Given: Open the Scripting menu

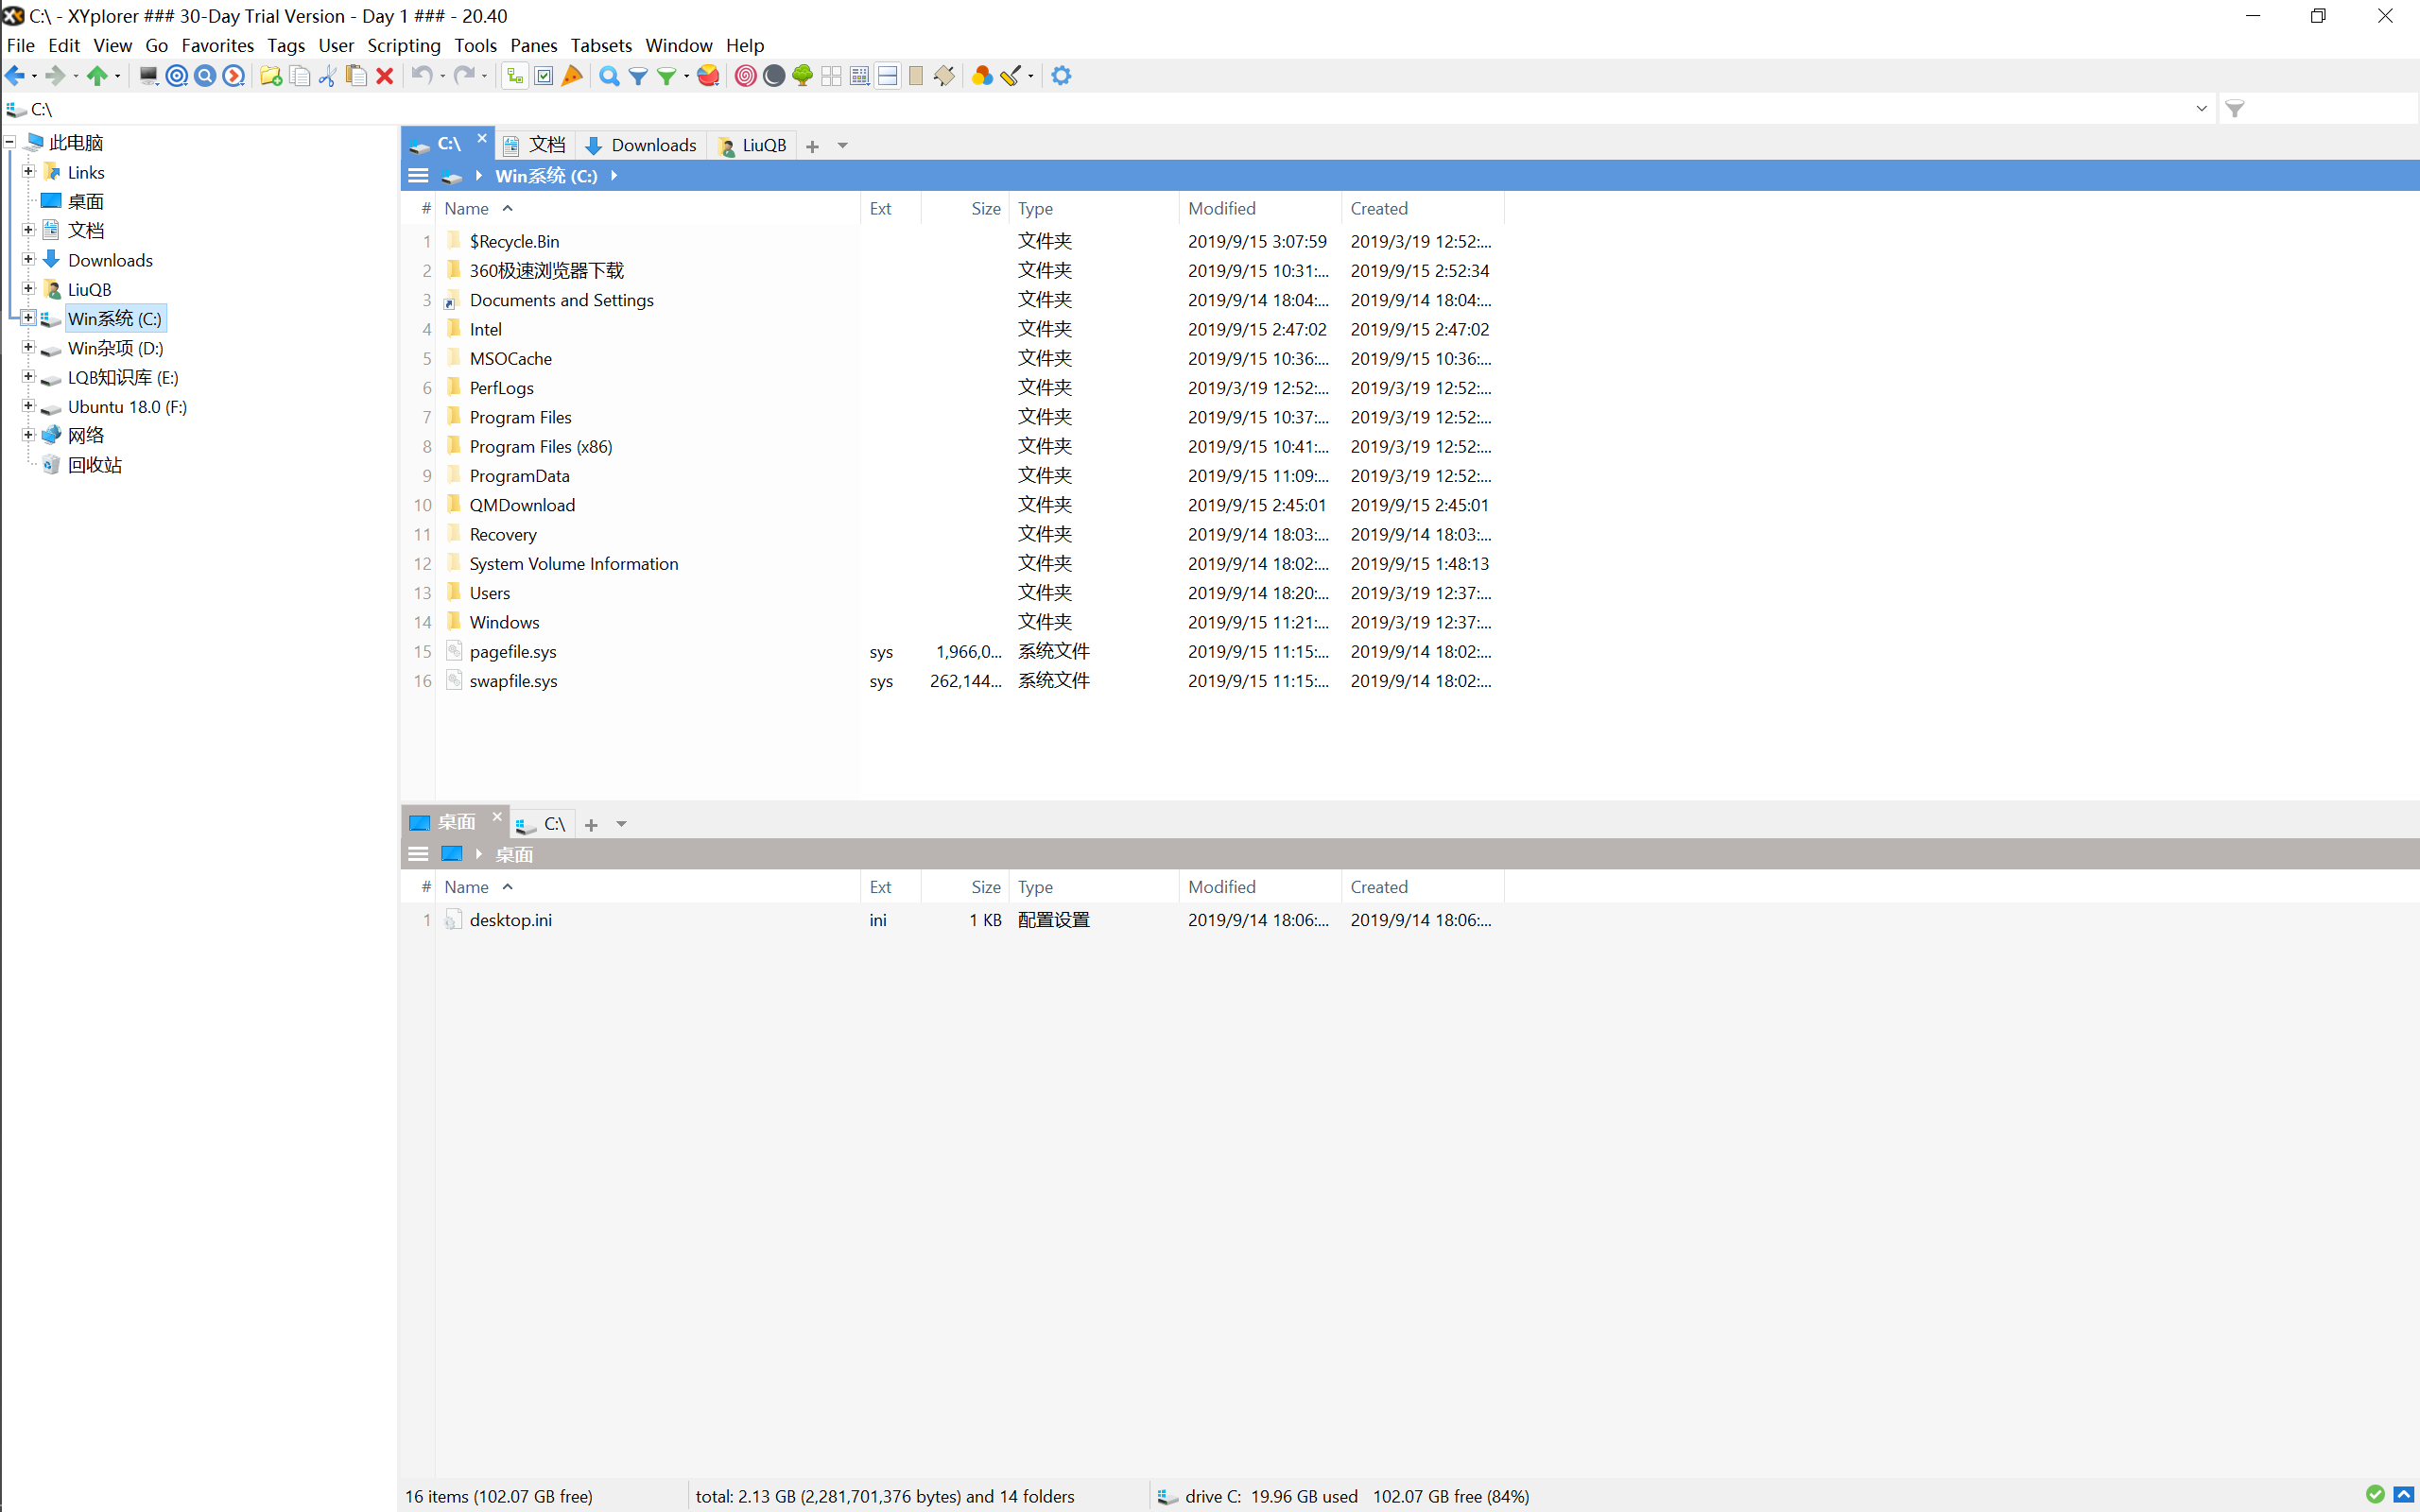Looking at the screenshot, I should (403, 45).
